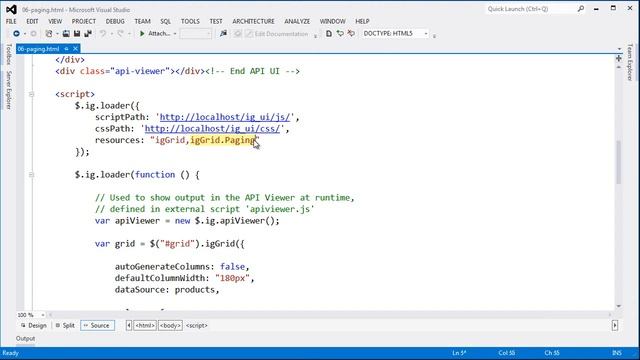Screen dimensions: 640x360
Task: Open the toolbar overflow options after DOCTYPE
Action: click(434, 36)
